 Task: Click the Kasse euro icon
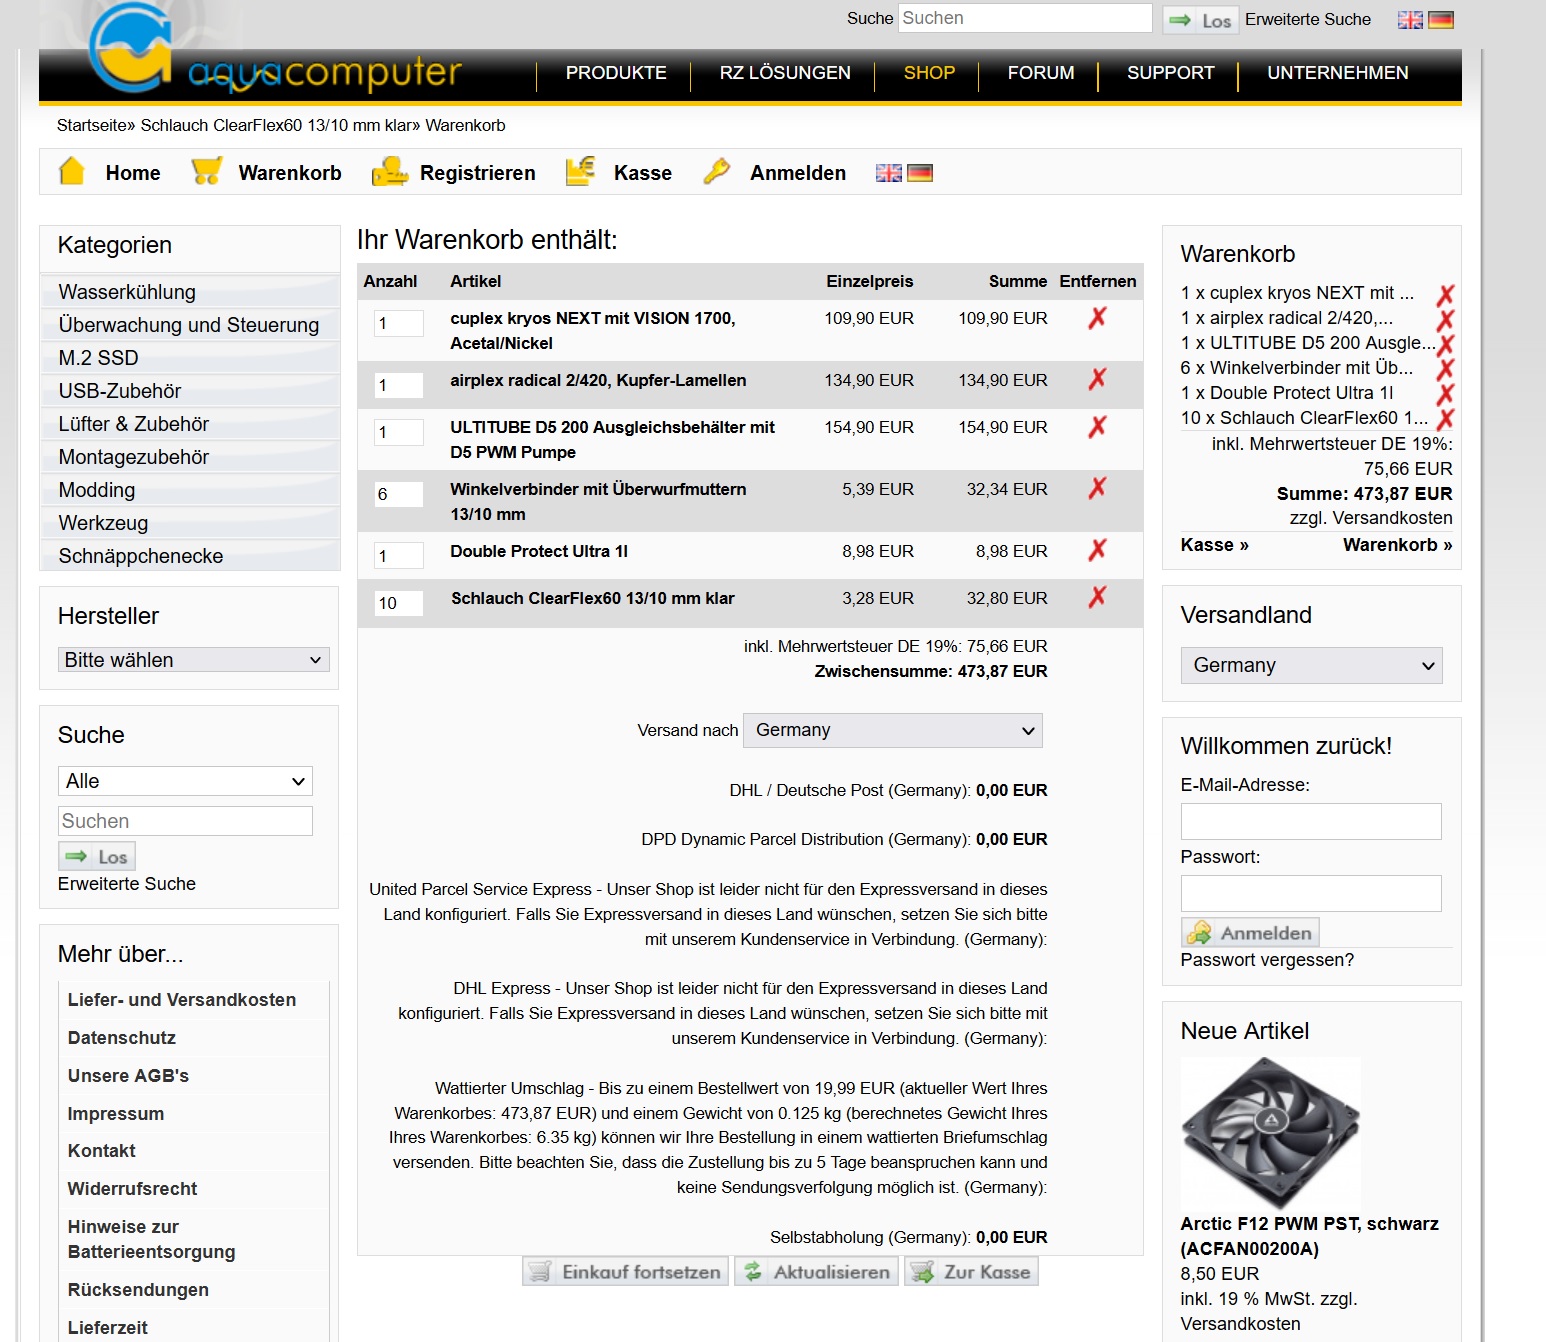pyautogui.click(x=580, y=171)
